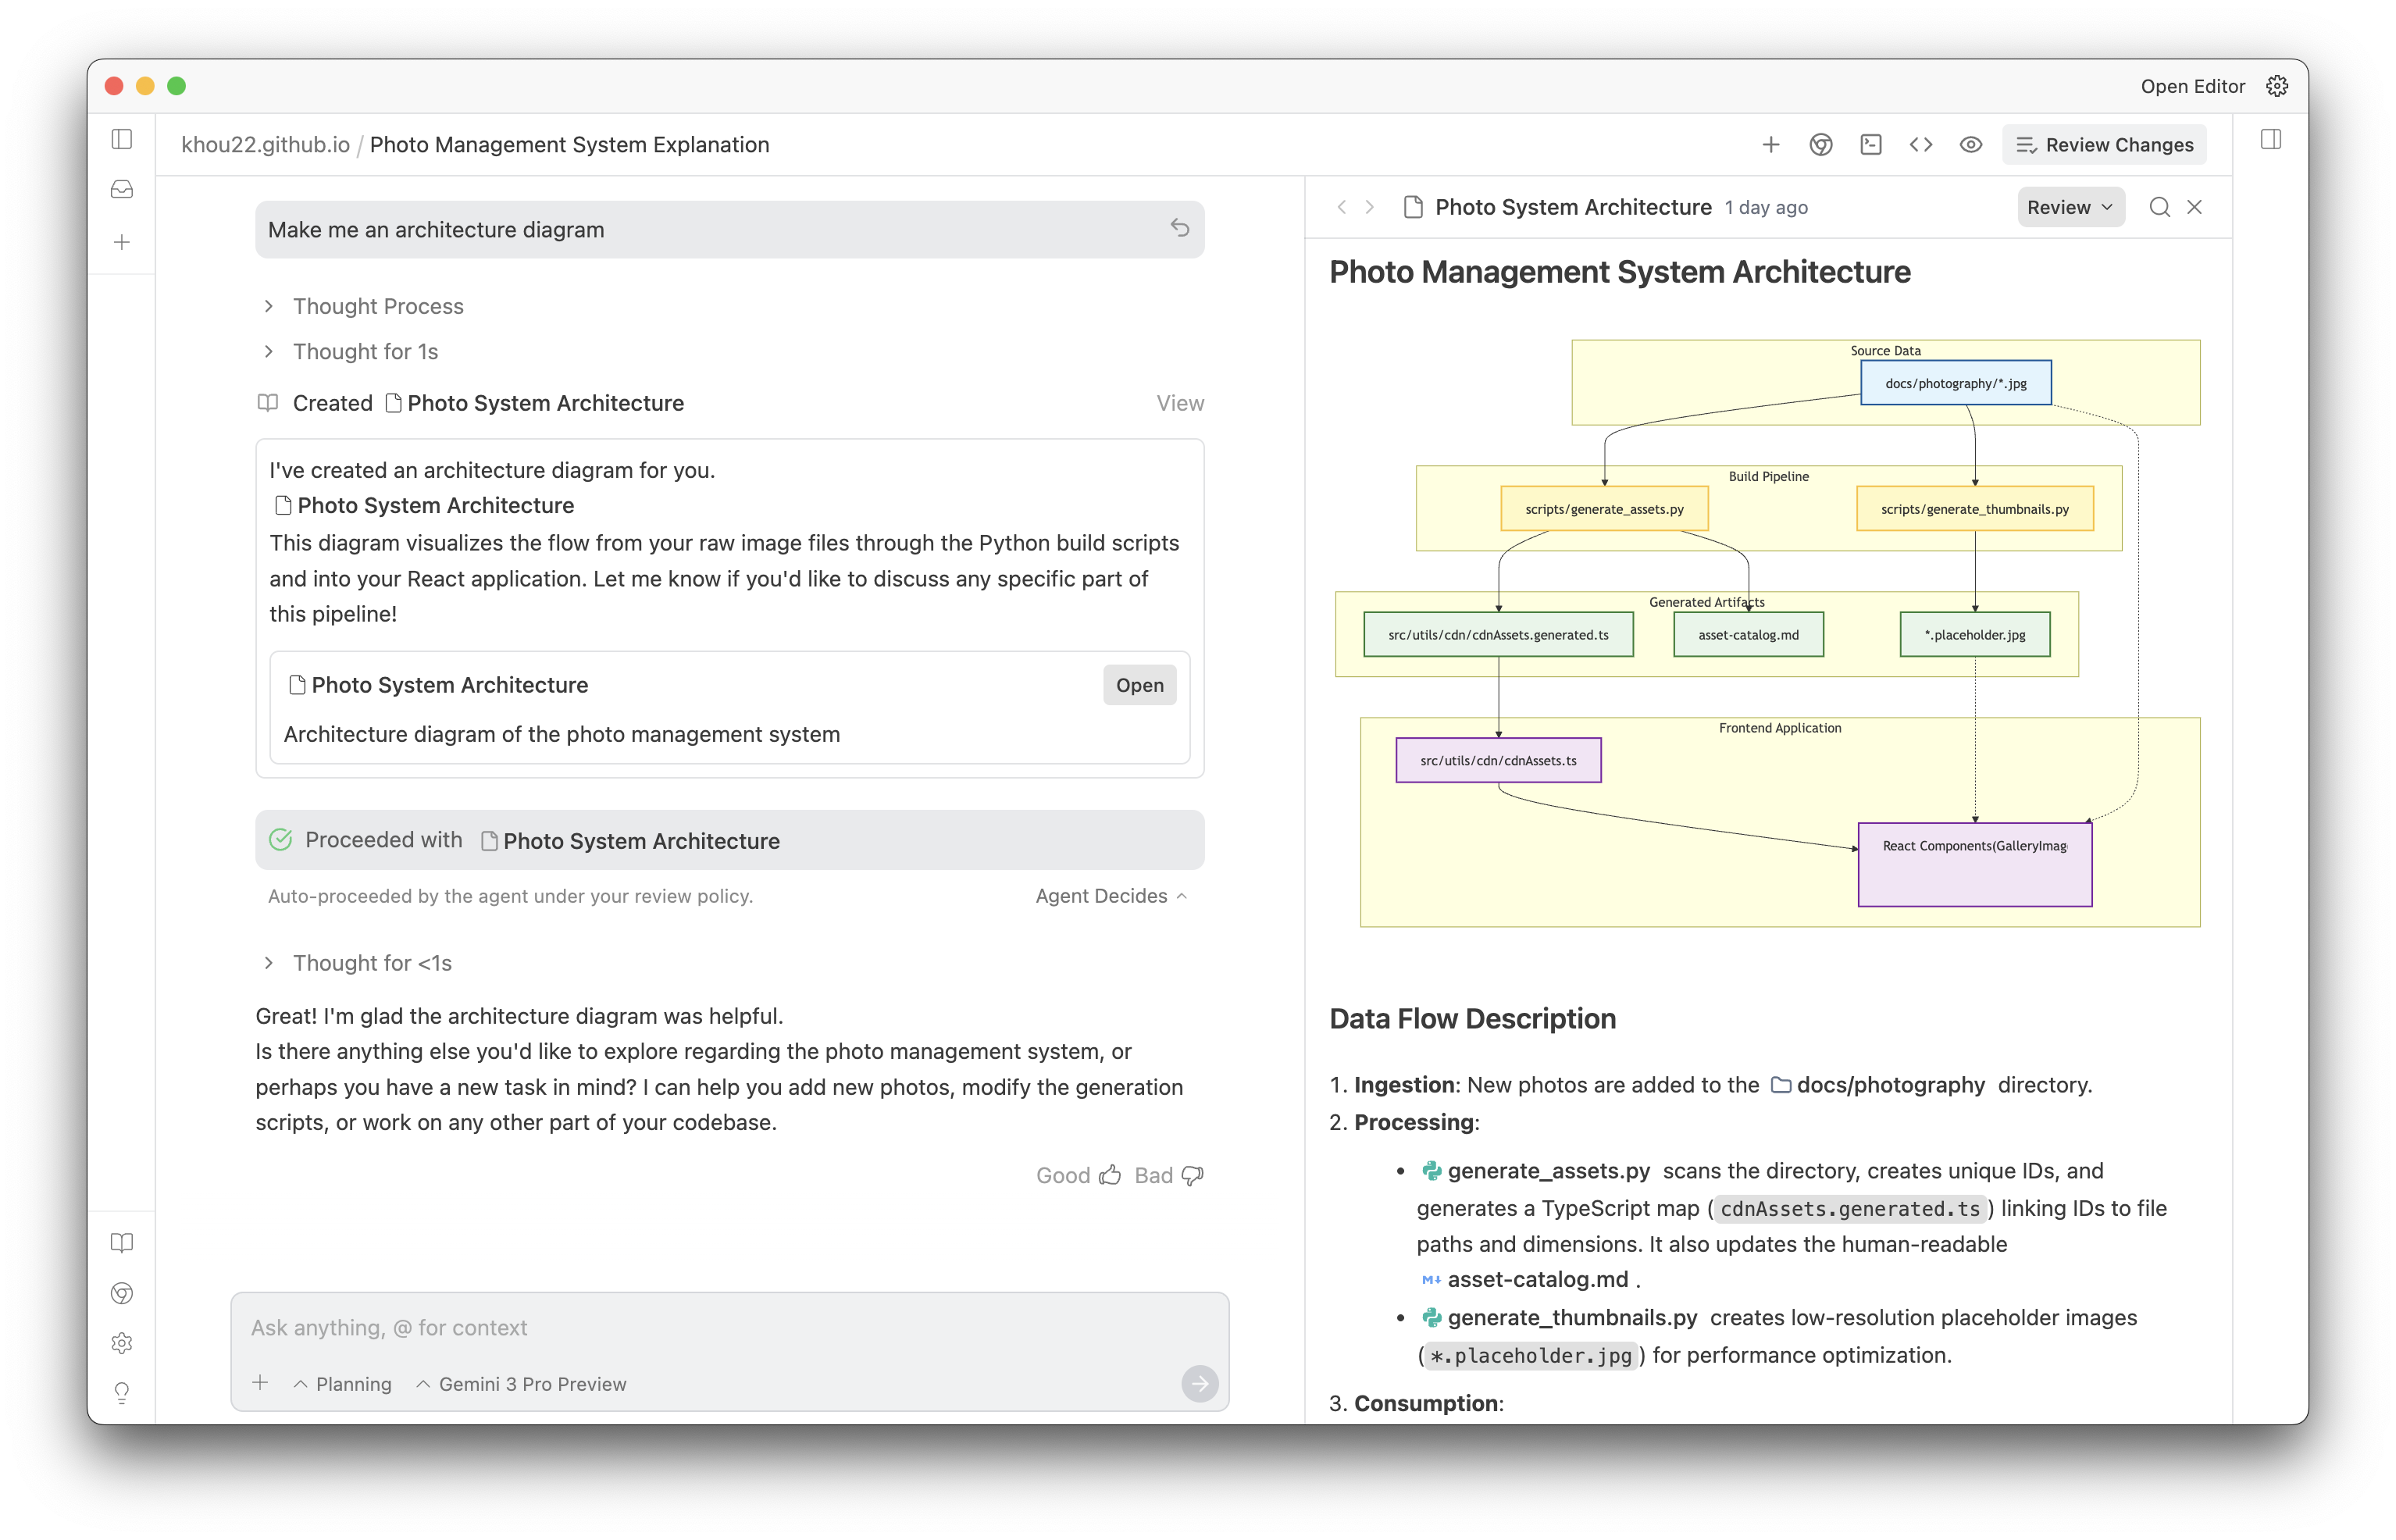The image size is (2396, 1540).
Task: Open the terminal panel icon
Action: point(1870,145)
